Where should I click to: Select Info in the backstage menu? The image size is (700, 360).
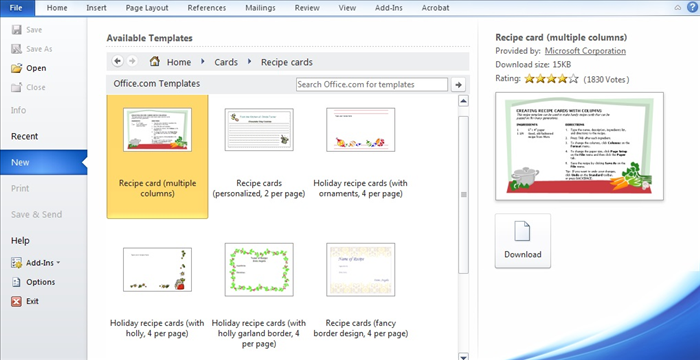pyautogui.click(x=19, y=110)
